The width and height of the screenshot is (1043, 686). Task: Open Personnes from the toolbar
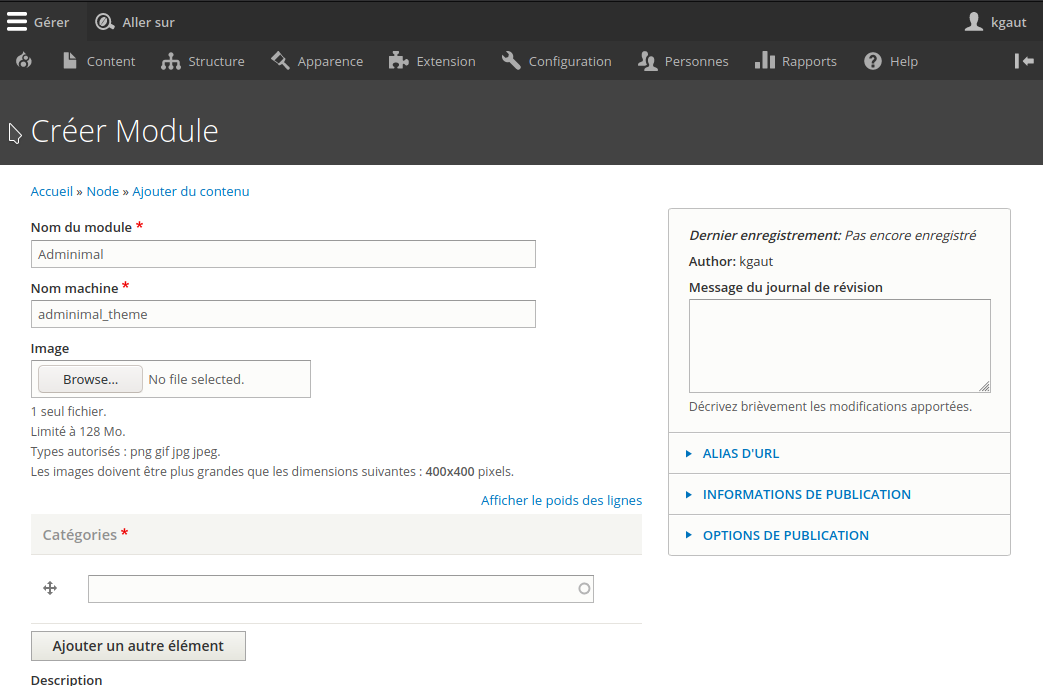click(683, 61)
